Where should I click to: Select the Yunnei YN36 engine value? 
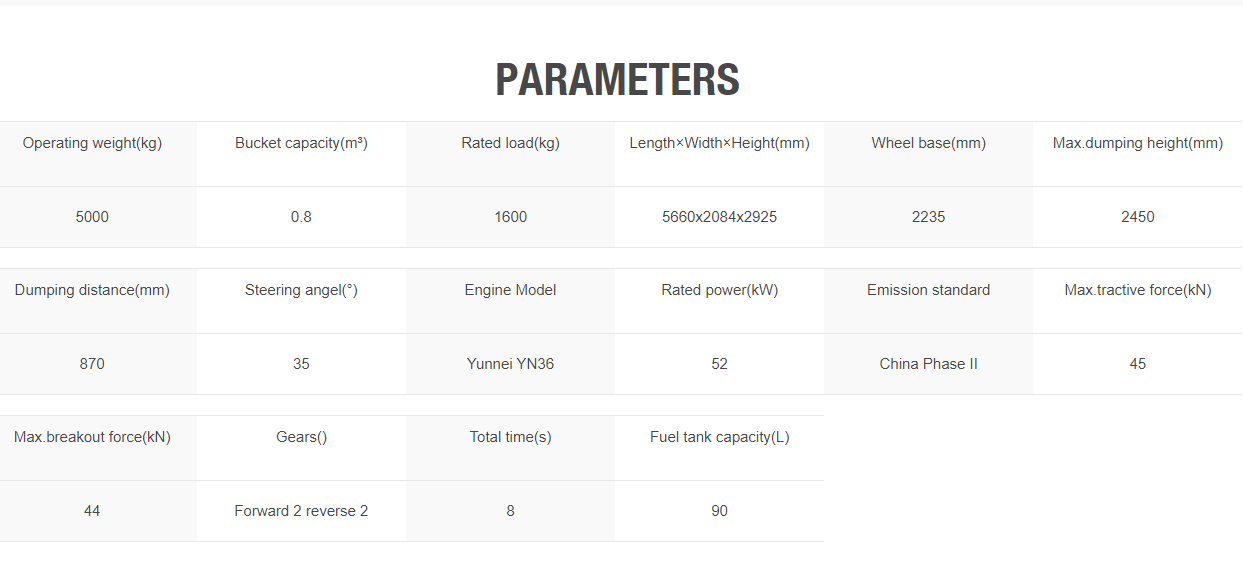point(510,364)
